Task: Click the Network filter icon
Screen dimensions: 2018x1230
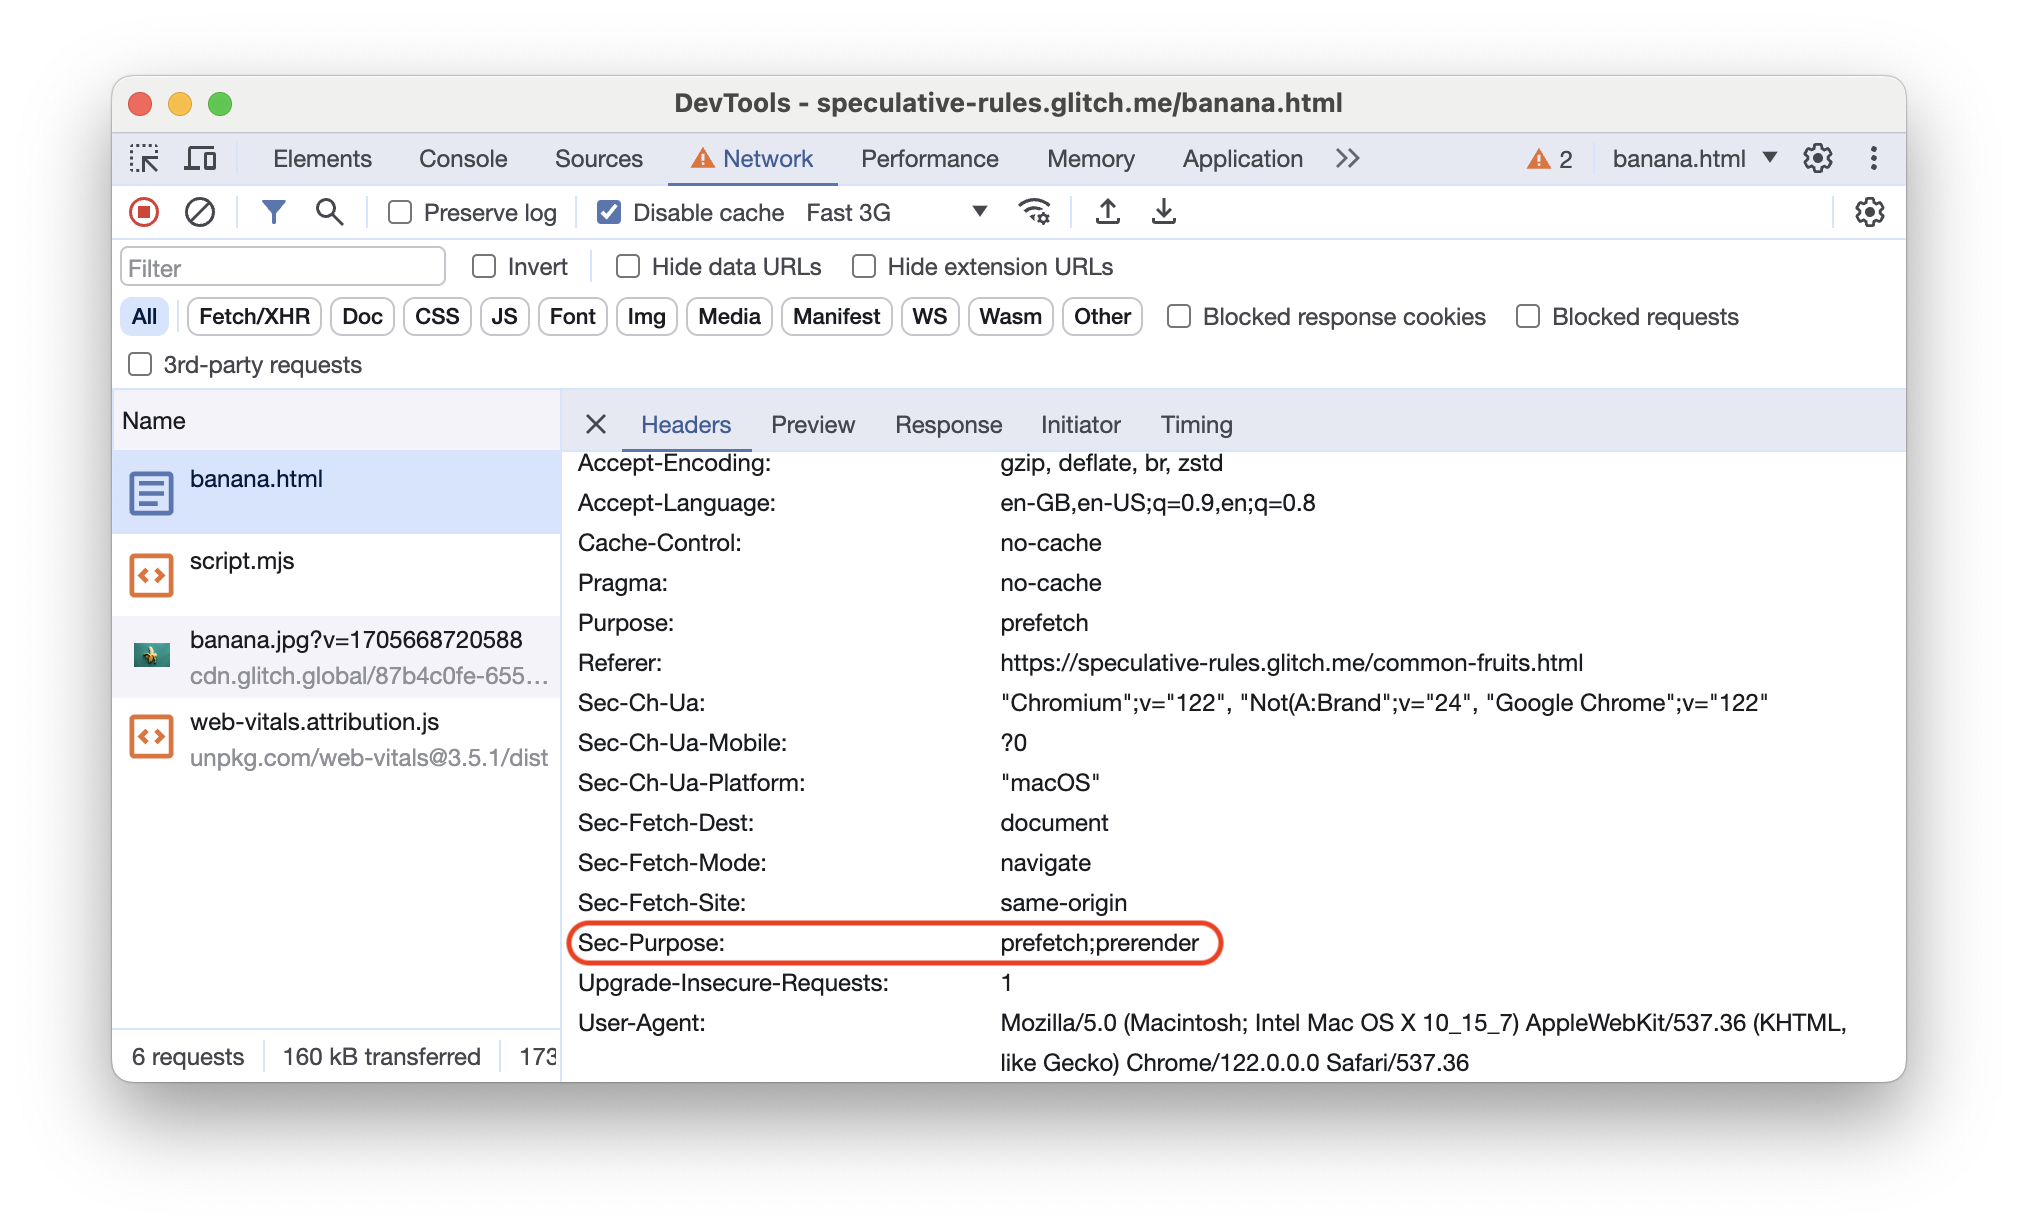Action: [x=274, y=213]
